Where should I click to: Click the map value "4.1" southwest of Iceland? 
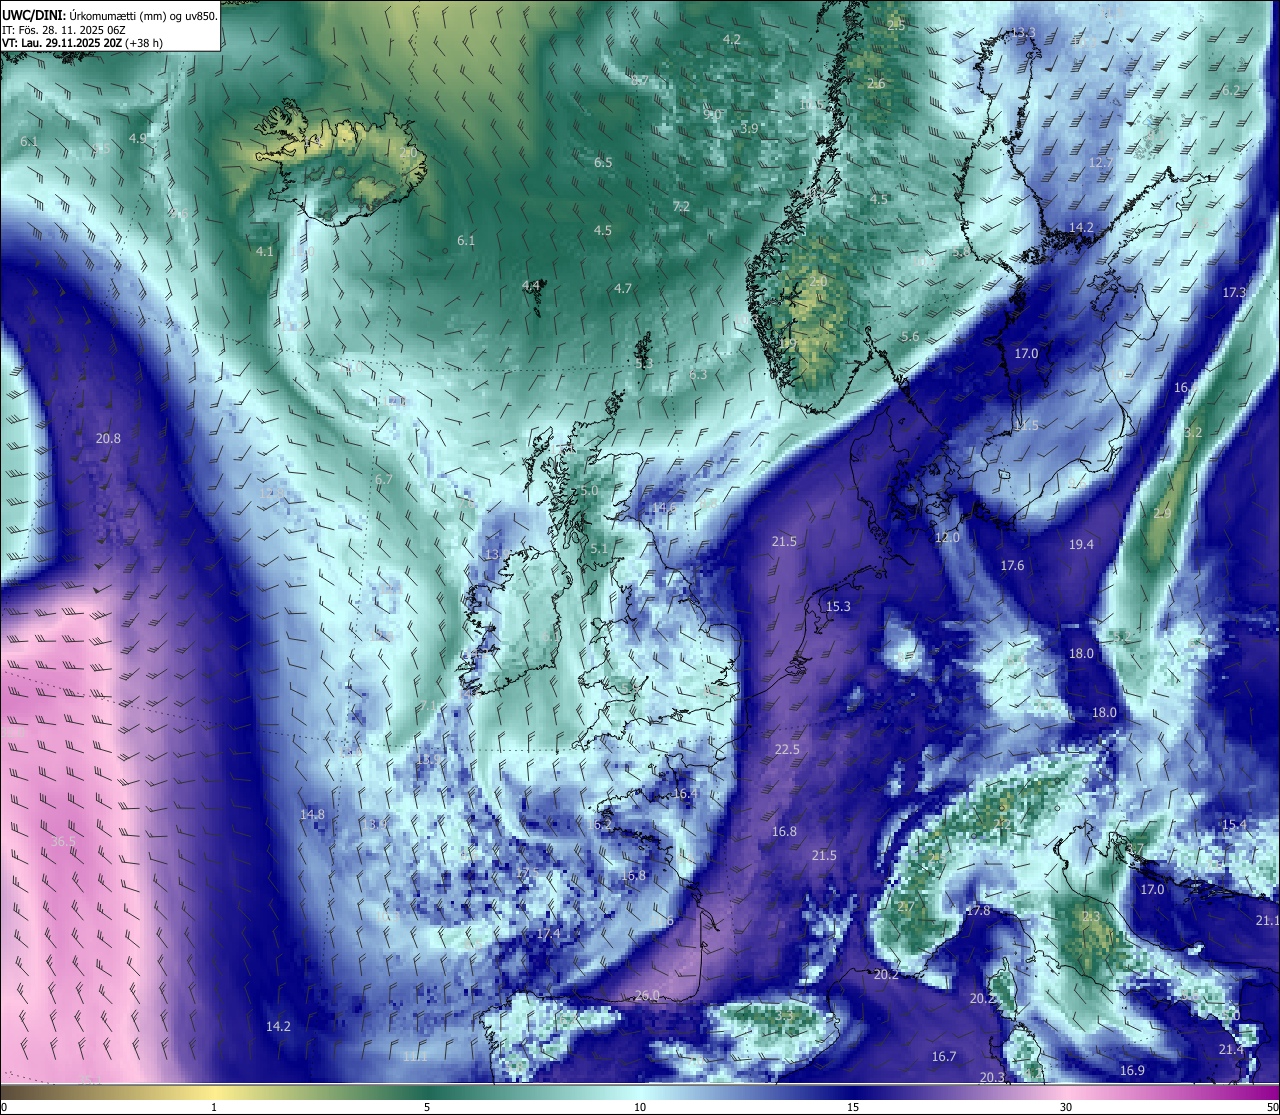pos(264,252)
